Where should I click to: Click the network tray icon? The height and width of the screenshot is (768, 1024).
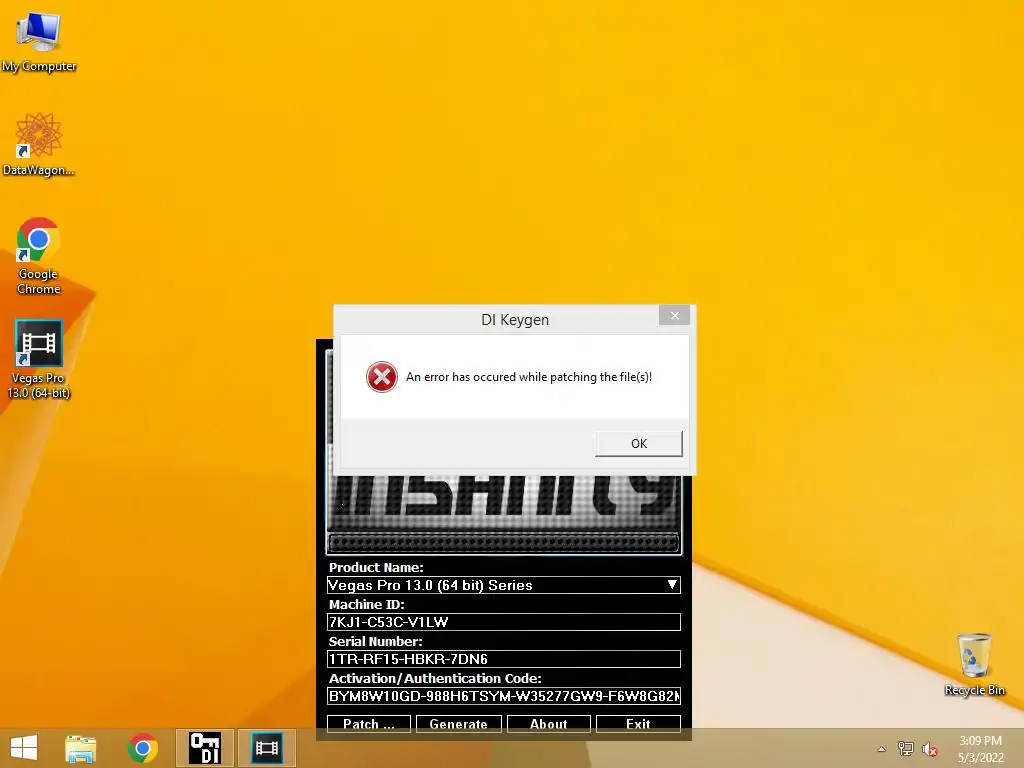coord(905,749)
